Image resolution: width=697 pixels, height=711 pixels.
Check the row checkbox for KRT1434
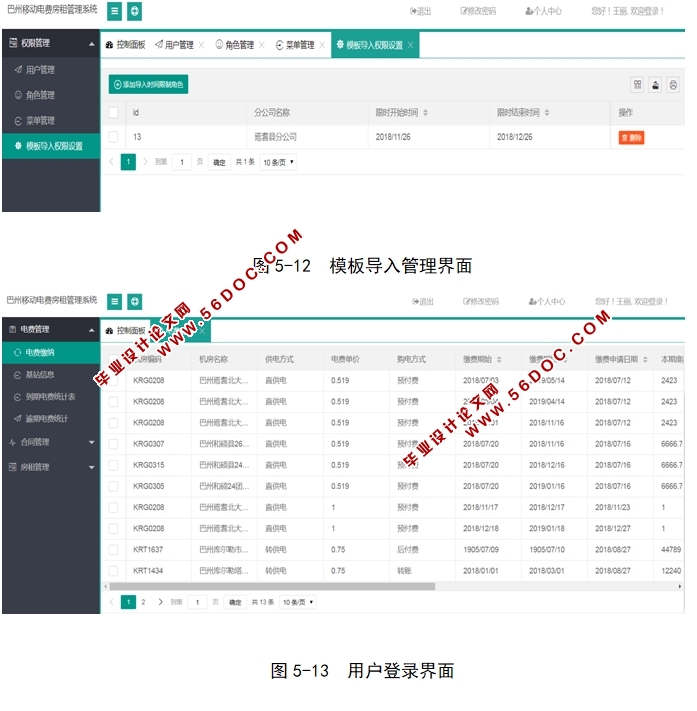click(x=113, y=571)
